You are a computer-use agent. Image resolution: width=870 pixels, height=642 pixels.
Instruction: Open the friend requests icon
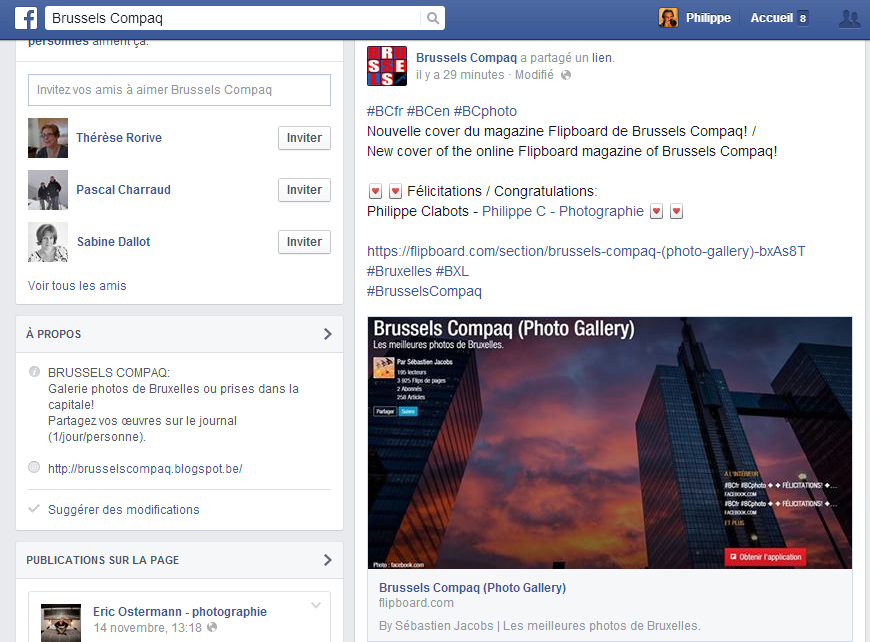pyautogui.click(x=849, y=18)
